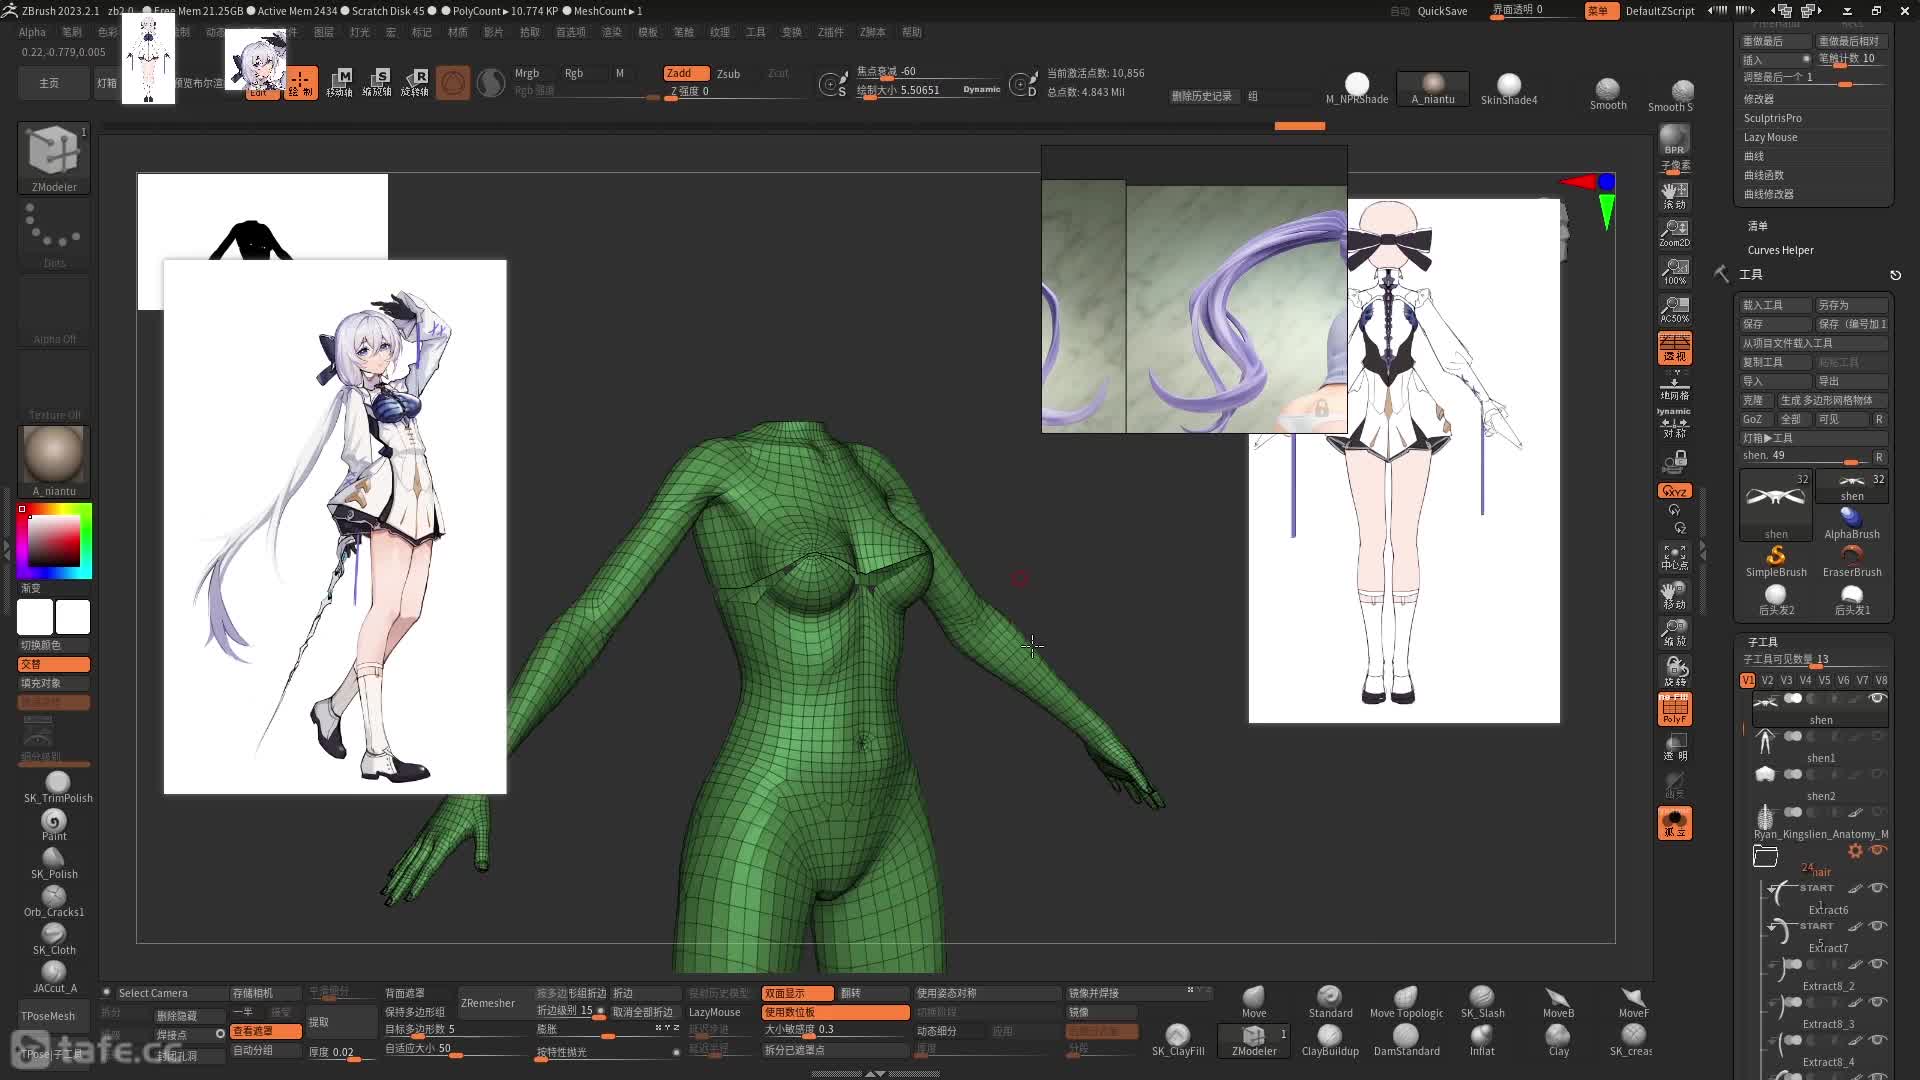Select the Smooth brush at top right
The width and height of the screenshot is (1920, 1080).
[x=1608, y=94]
